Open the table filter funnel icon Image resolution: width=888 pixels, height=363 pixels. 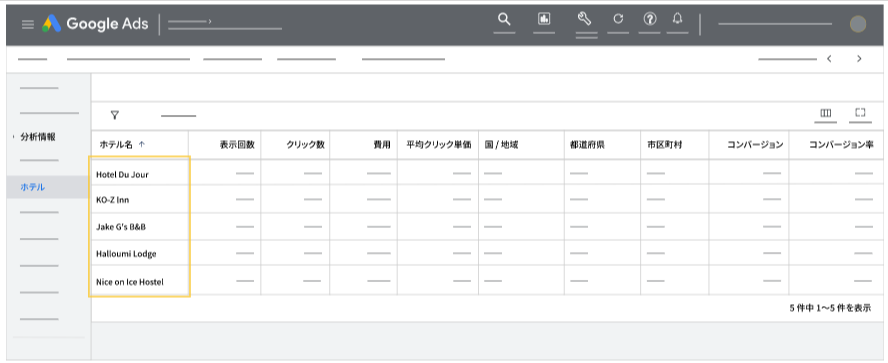[x=115, y=116]
